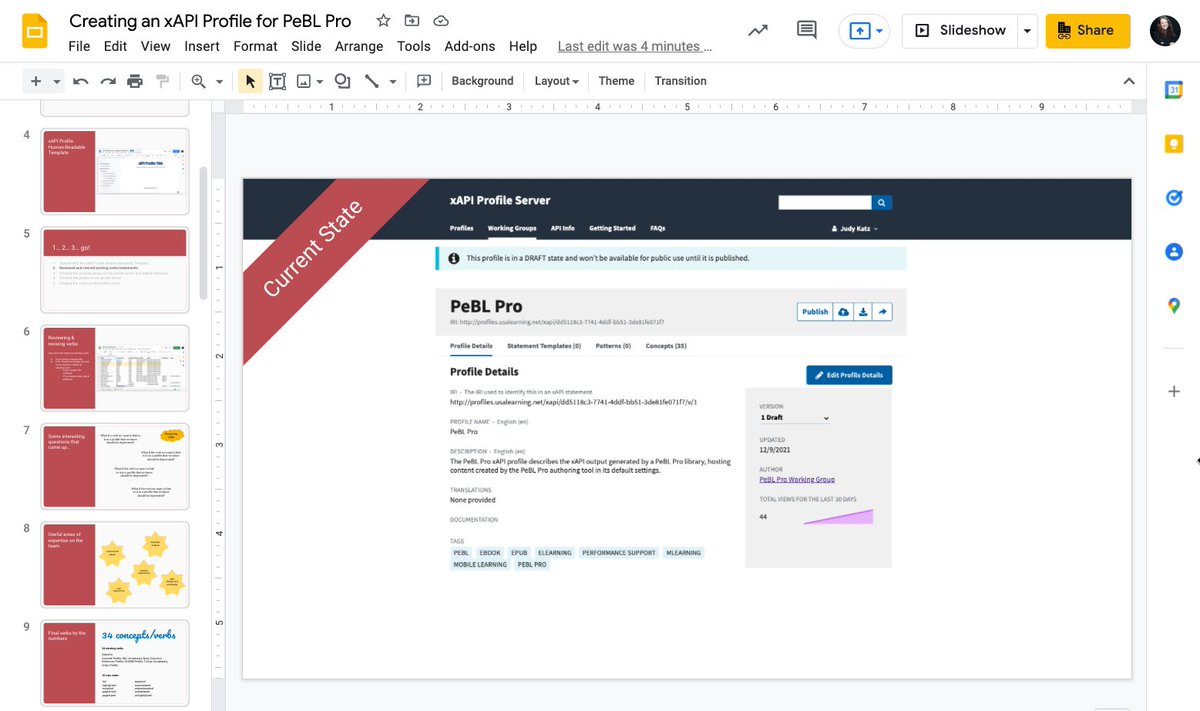Screen dimensions: 1200x711
Task: Open Contacts side panel
Action: [x=1174, y=252]
